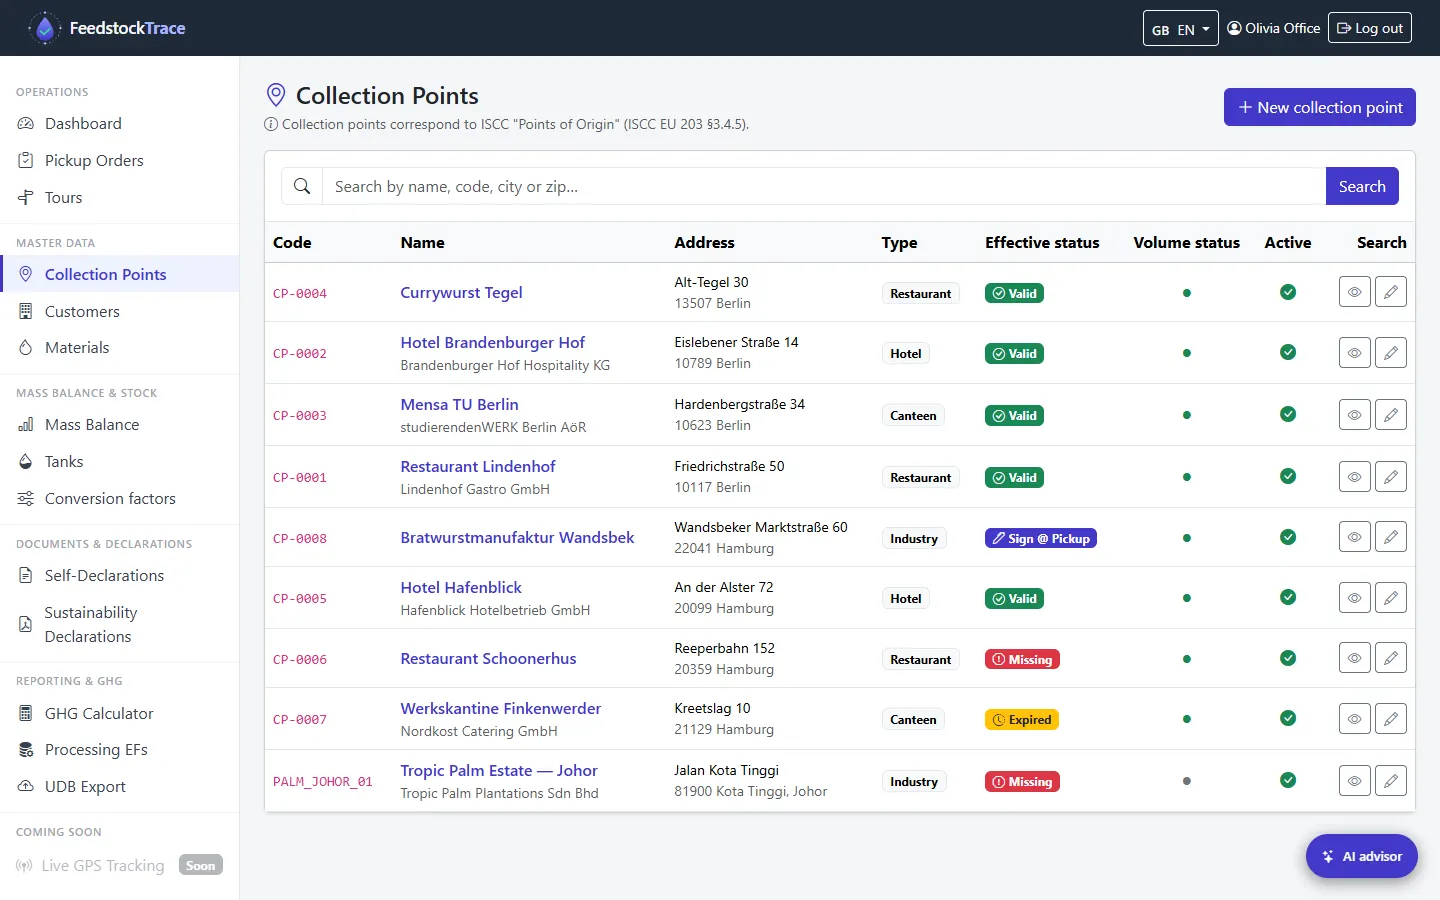
Task: Open the Bratwurstmanufaktur Wandsbek link
Action: click(517, 537)
